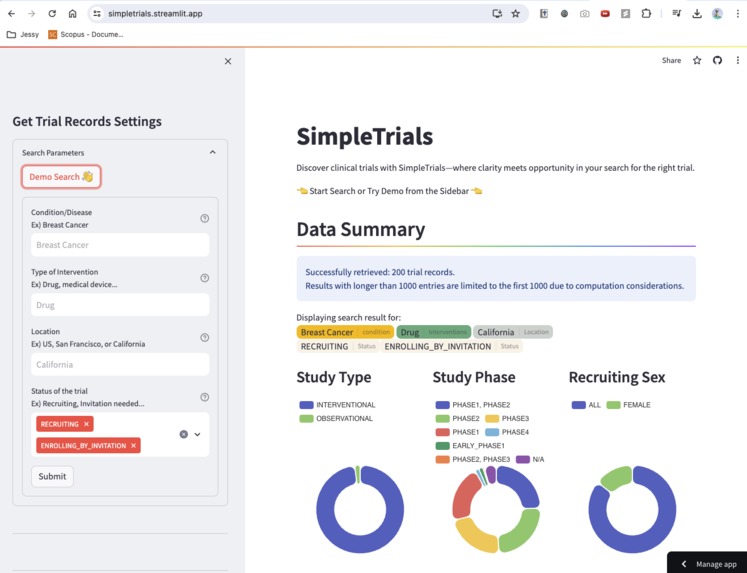Toggle ALL in Recruiting Sex legend
This screenshot has width=747, height=573.
click(x=586, y=405)
